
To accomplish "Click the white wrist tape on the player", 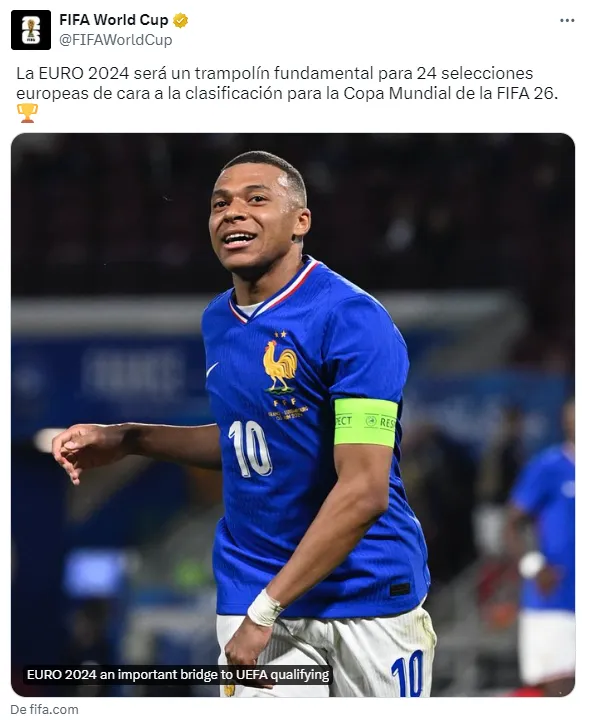I will point(264,608).
